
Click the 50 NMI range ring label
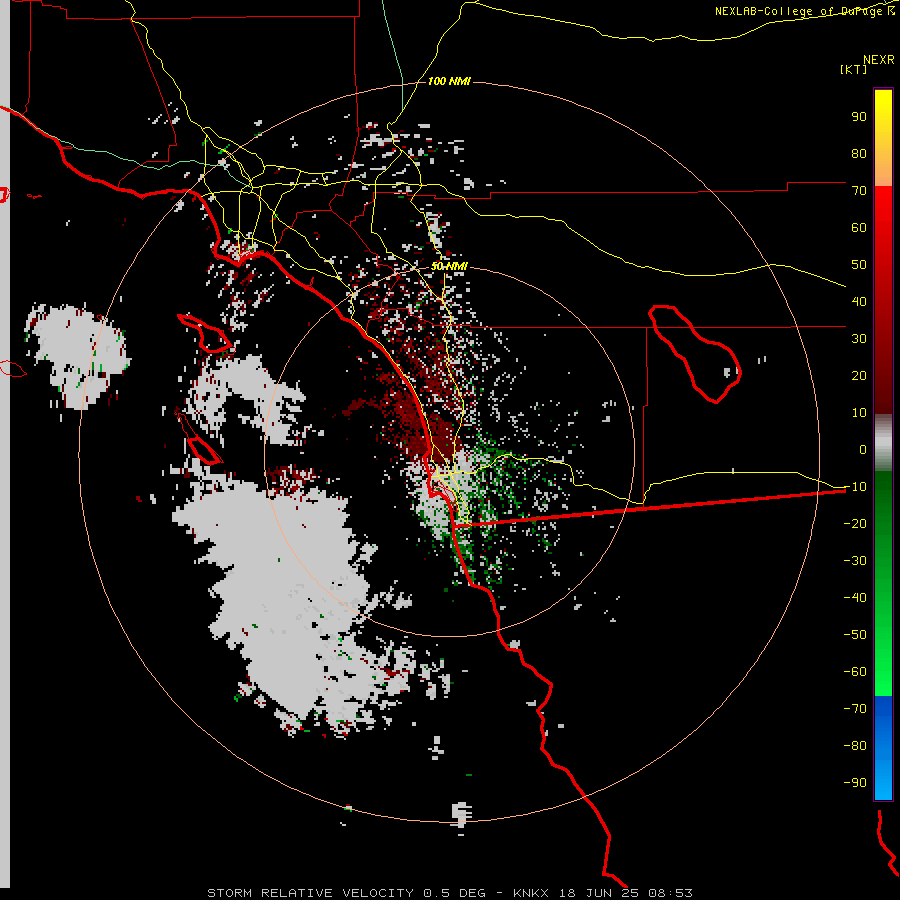(449, 266)
